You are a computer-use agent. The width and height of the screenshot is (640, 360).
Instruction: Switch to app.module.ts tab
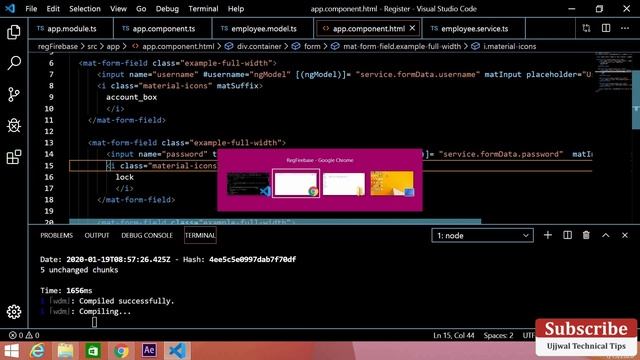click(x=71, y=29)
